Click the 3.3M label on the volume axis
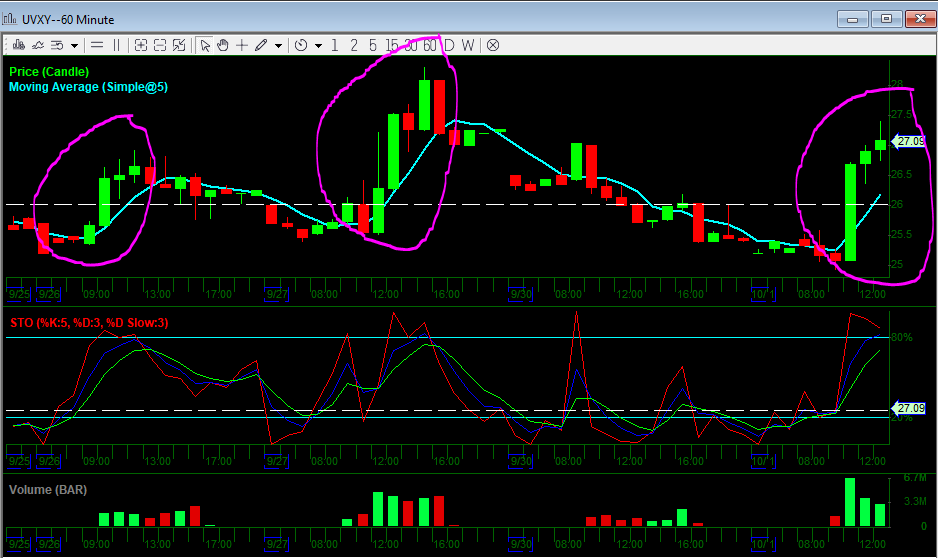Screen dimensions: 938x558 tap(915, 501)
